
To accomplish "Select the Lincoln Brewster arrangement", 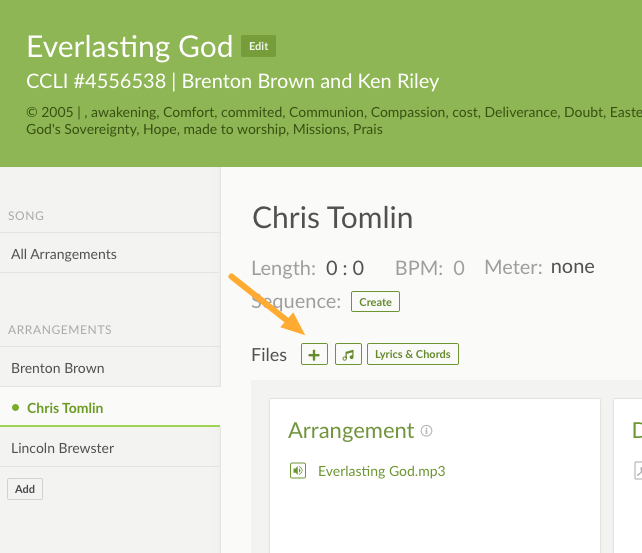I will [x=110, y=448].
